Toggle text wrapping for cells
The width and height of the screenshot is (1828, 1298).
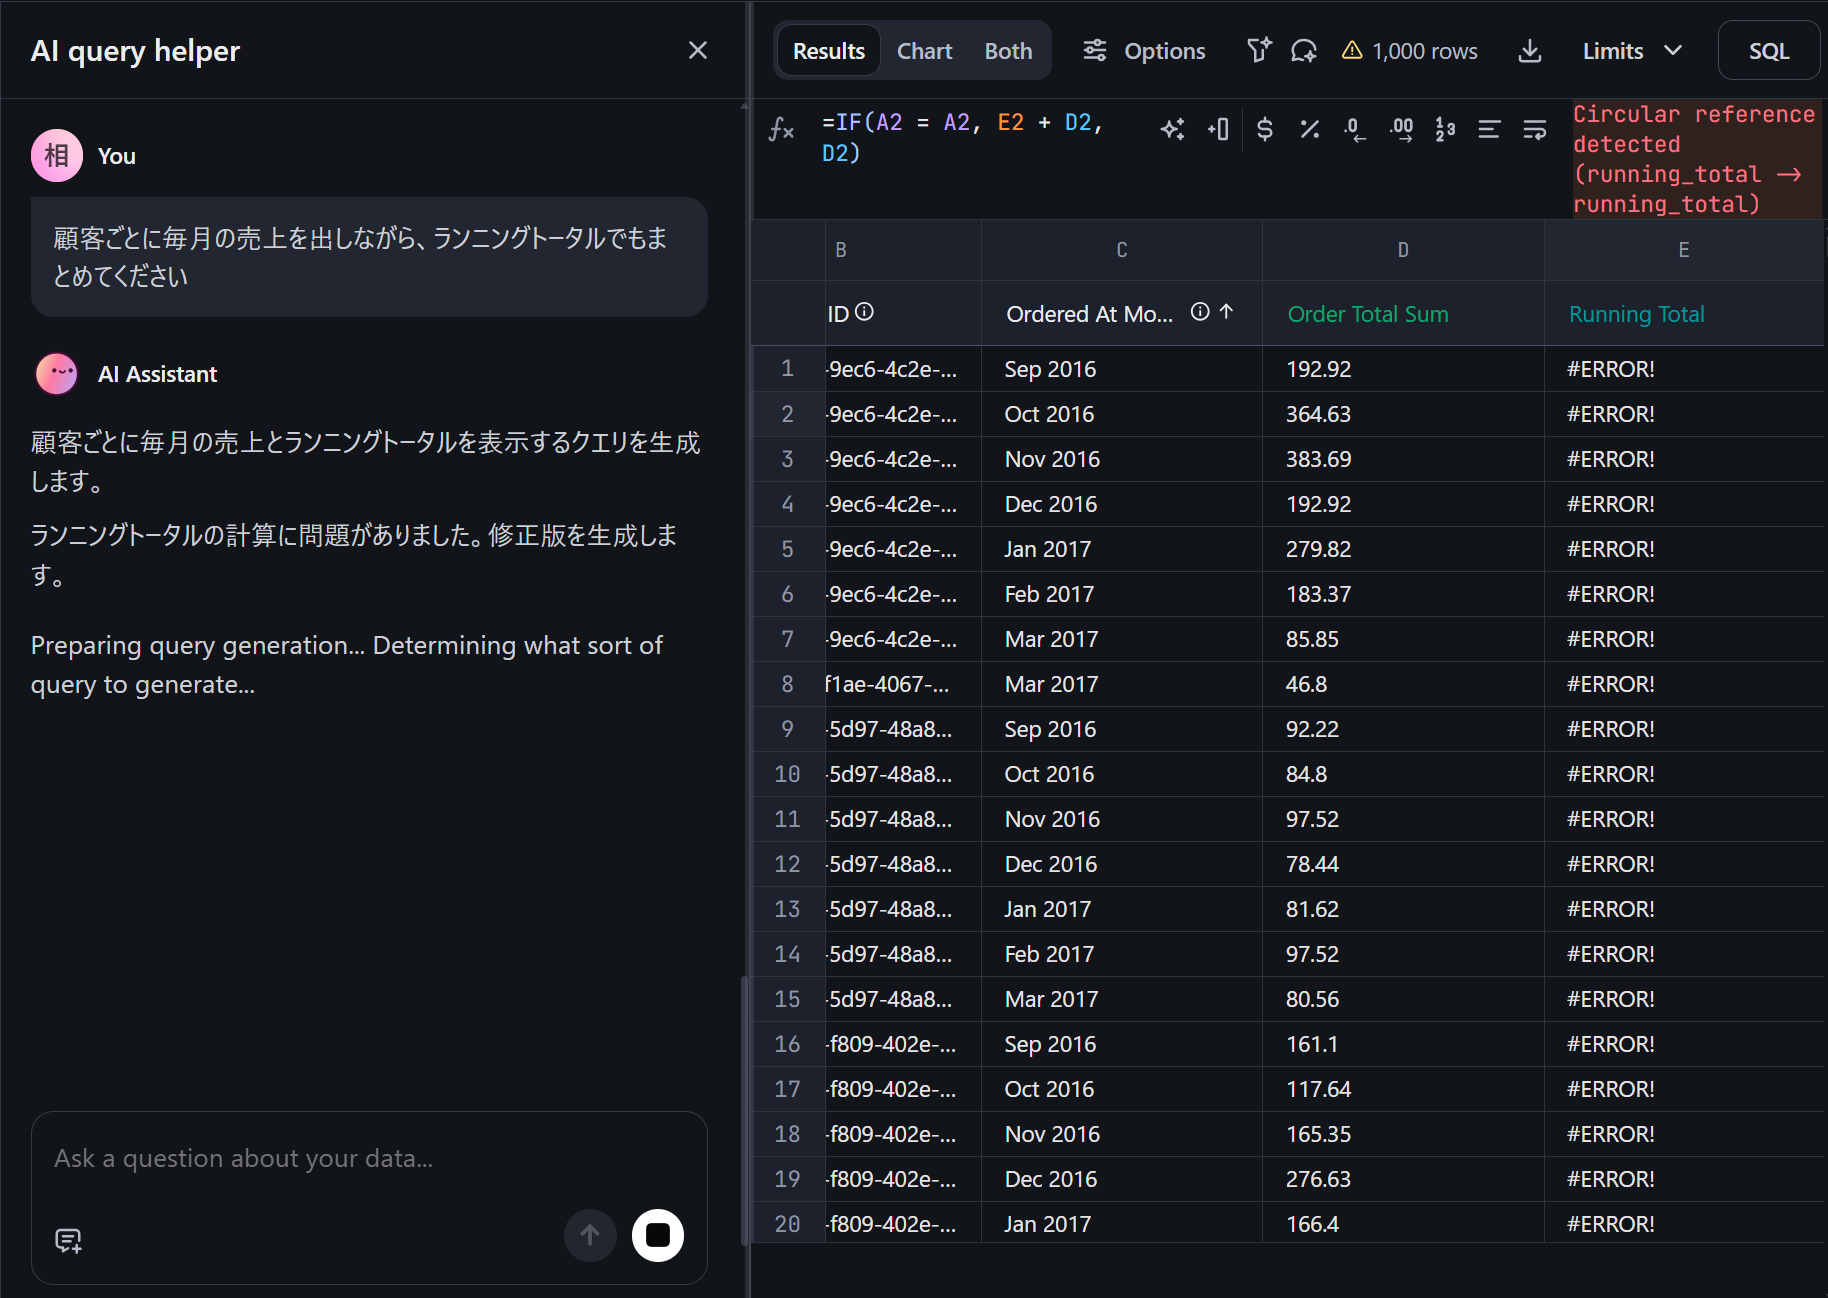pyautogui.click(x=1534, y=129)
